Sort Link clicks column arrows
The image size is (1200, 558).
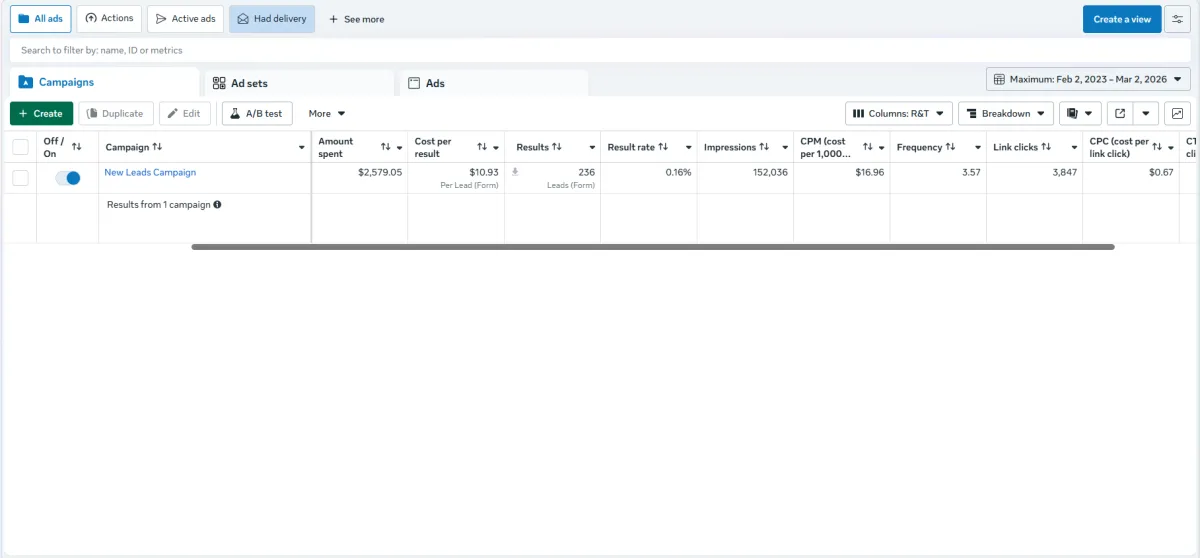pos(1046,147)
